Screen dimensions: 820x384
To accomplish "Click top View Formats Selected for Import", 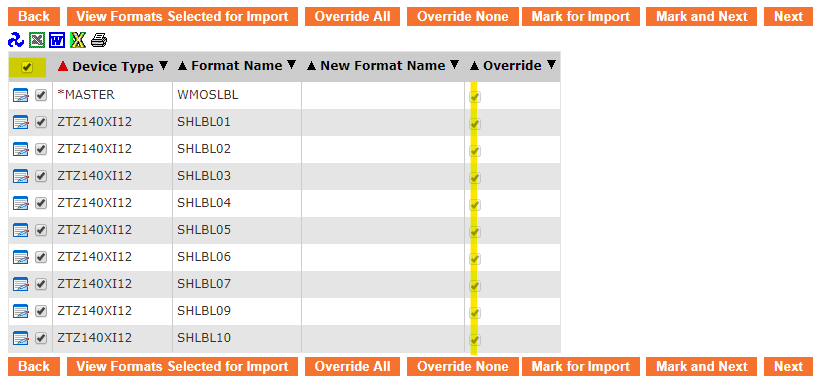I will (x=182, y=17).
